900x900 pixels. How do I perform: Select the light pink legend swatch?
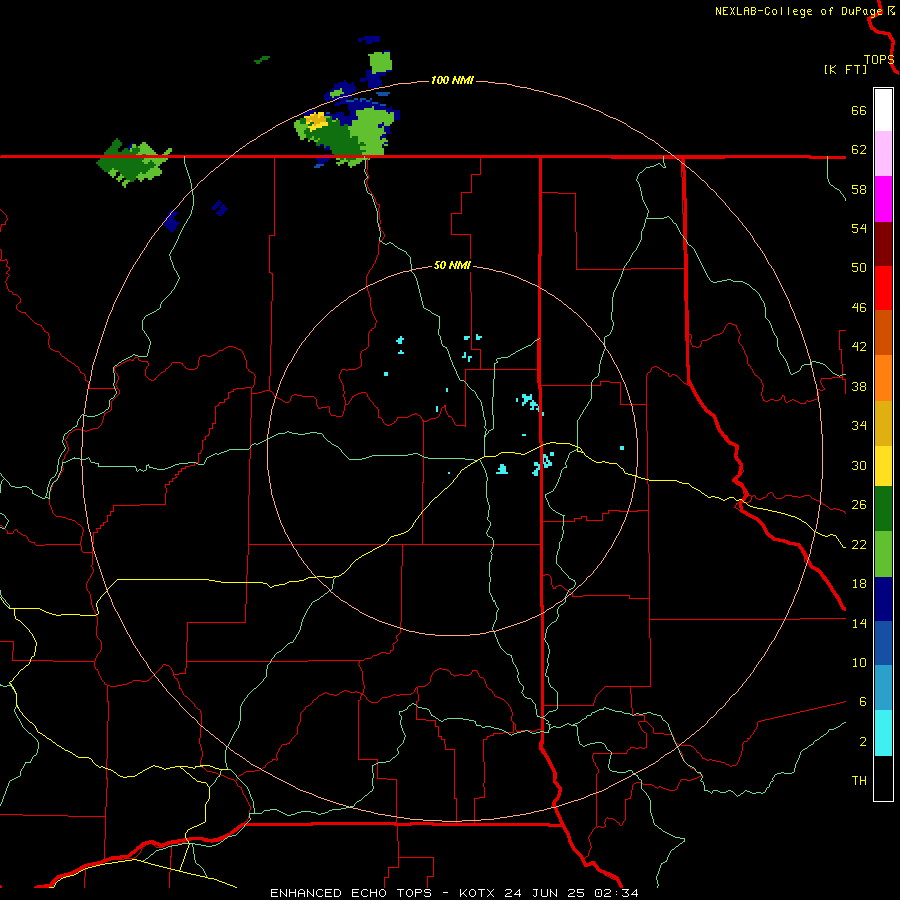883,153
